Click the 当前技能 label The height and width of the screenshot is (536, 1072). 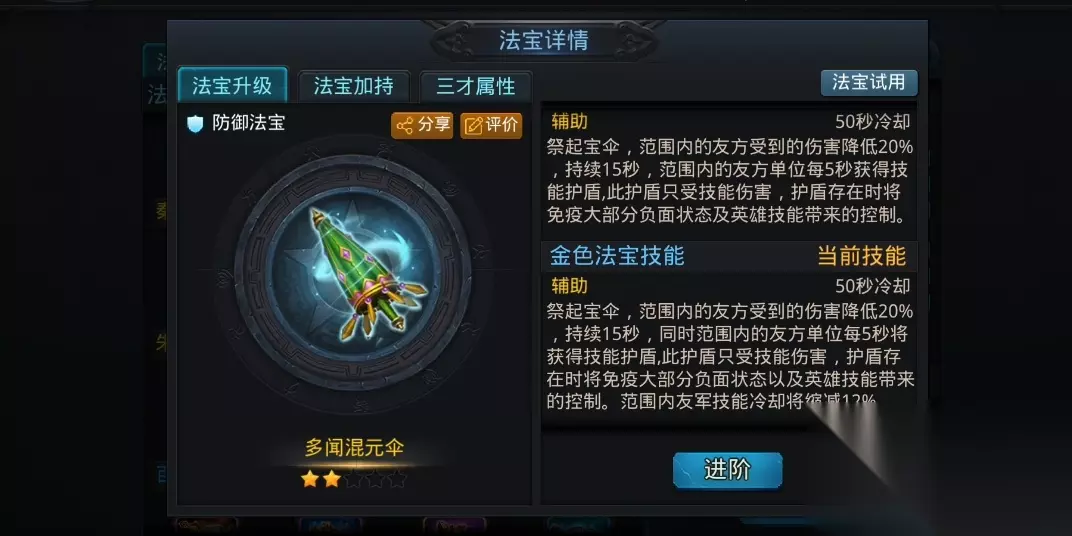pos(861,256)
